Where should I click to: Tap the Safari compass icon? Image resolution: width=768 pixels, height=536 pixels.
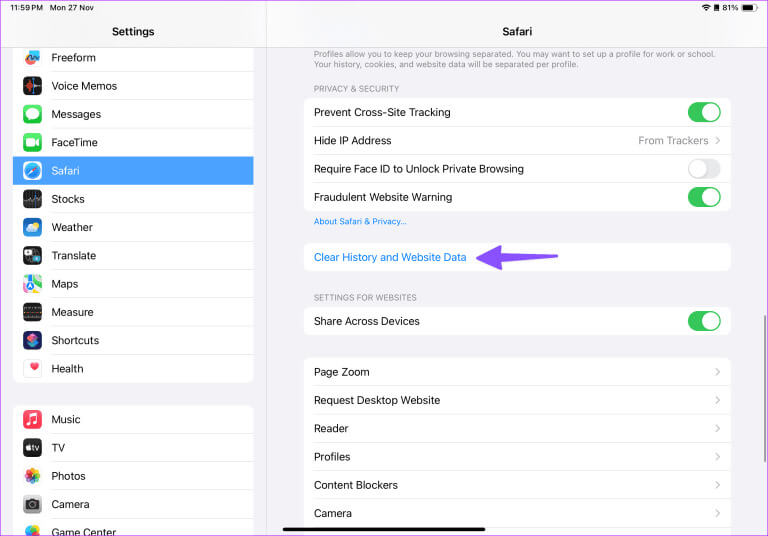pos(32,171)
